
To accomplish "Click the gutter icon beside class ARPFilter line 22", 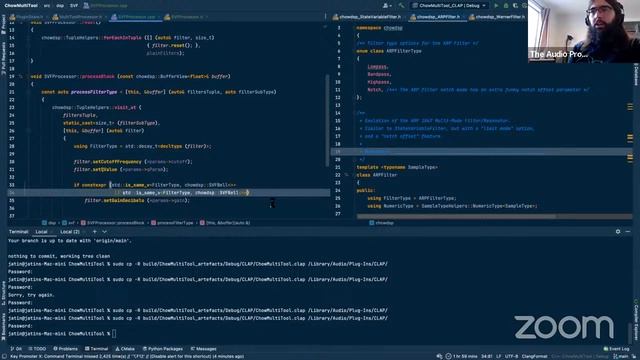I will [347, 175].
